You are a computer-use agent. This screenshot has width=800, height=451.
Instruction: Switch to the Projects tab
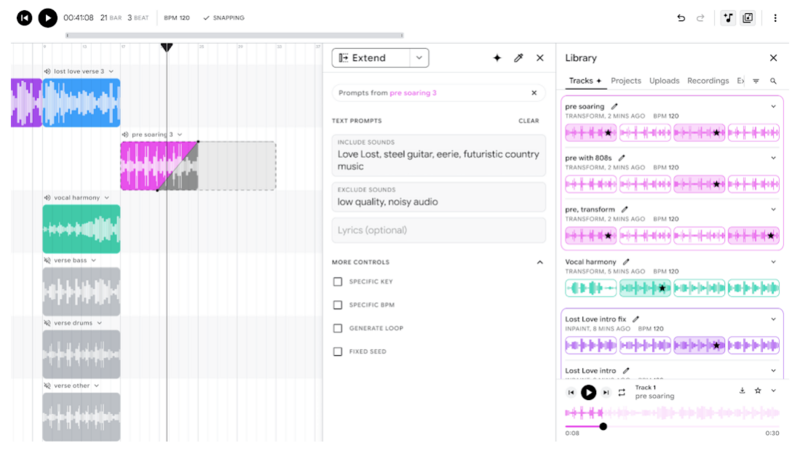click(626, 81)
